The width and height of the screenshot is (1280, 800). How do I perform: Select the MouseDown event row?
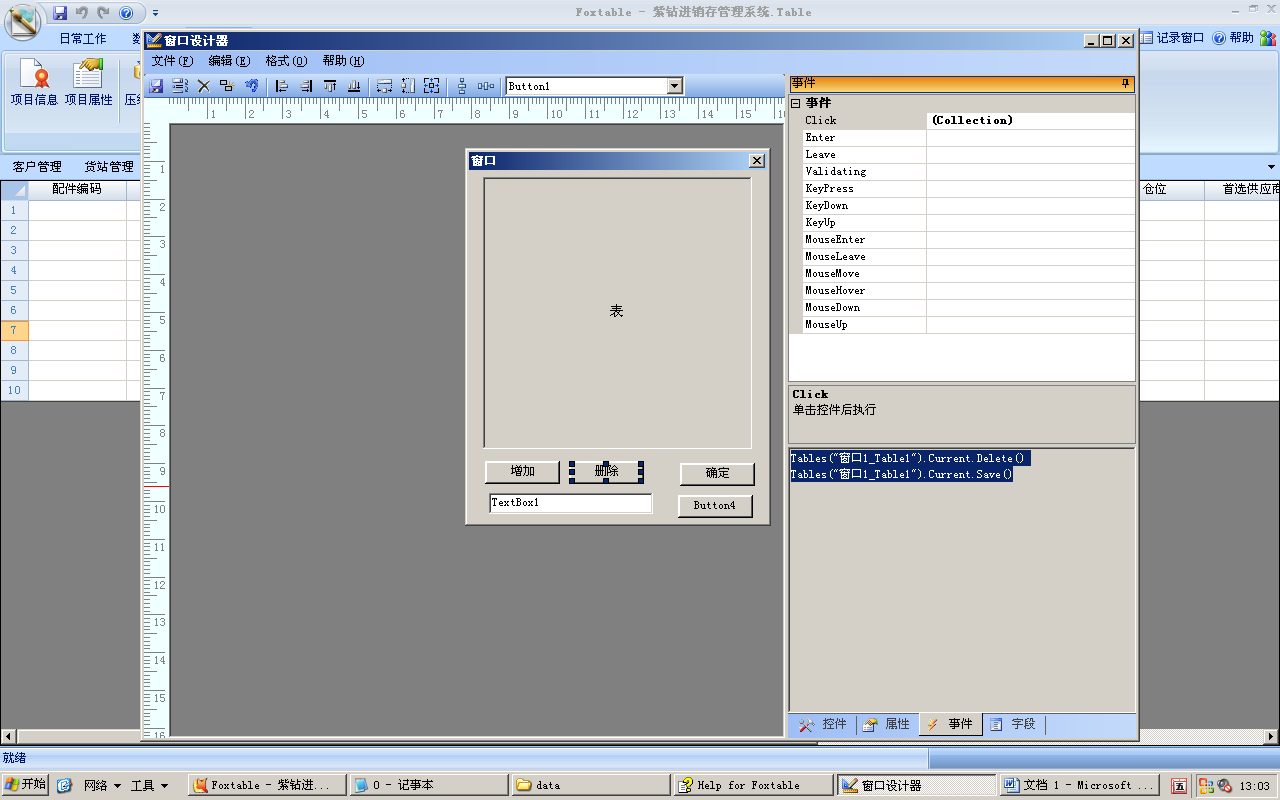(962, 307)
